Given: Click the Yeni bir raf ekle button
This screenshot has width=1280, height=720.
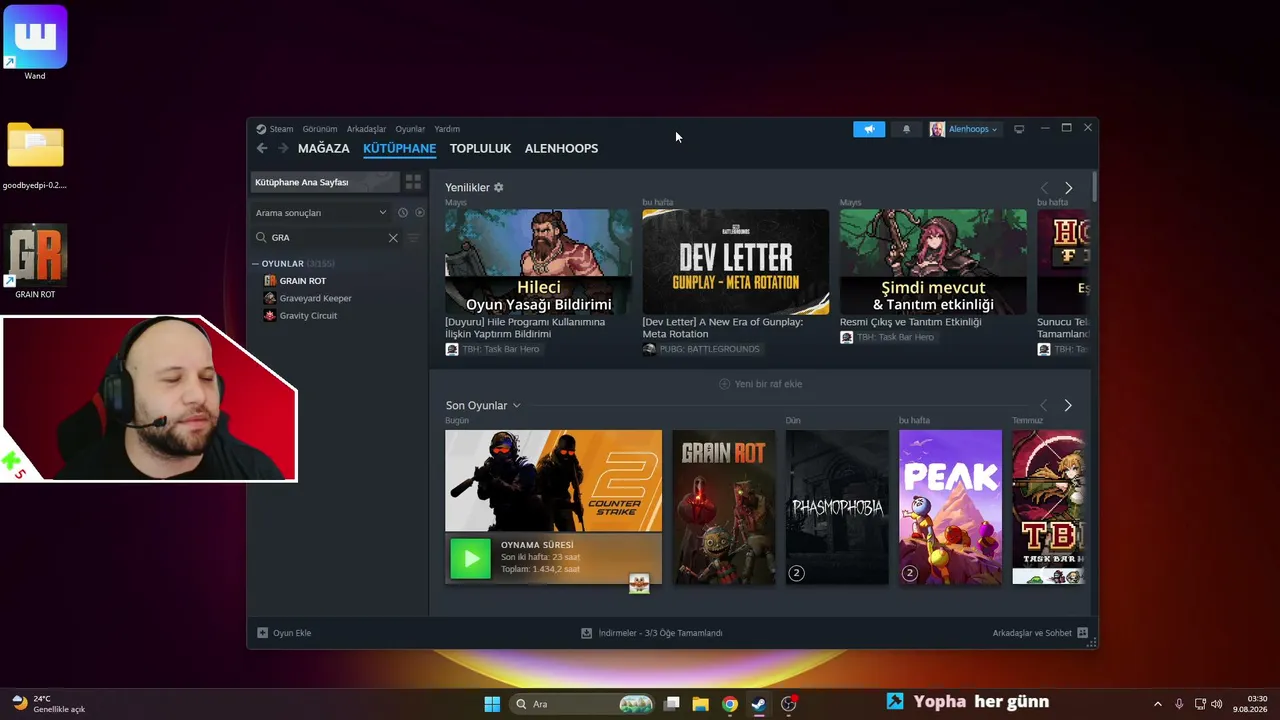Looking at the screenshot, I should pyautogui.click(x=760, y=384).
